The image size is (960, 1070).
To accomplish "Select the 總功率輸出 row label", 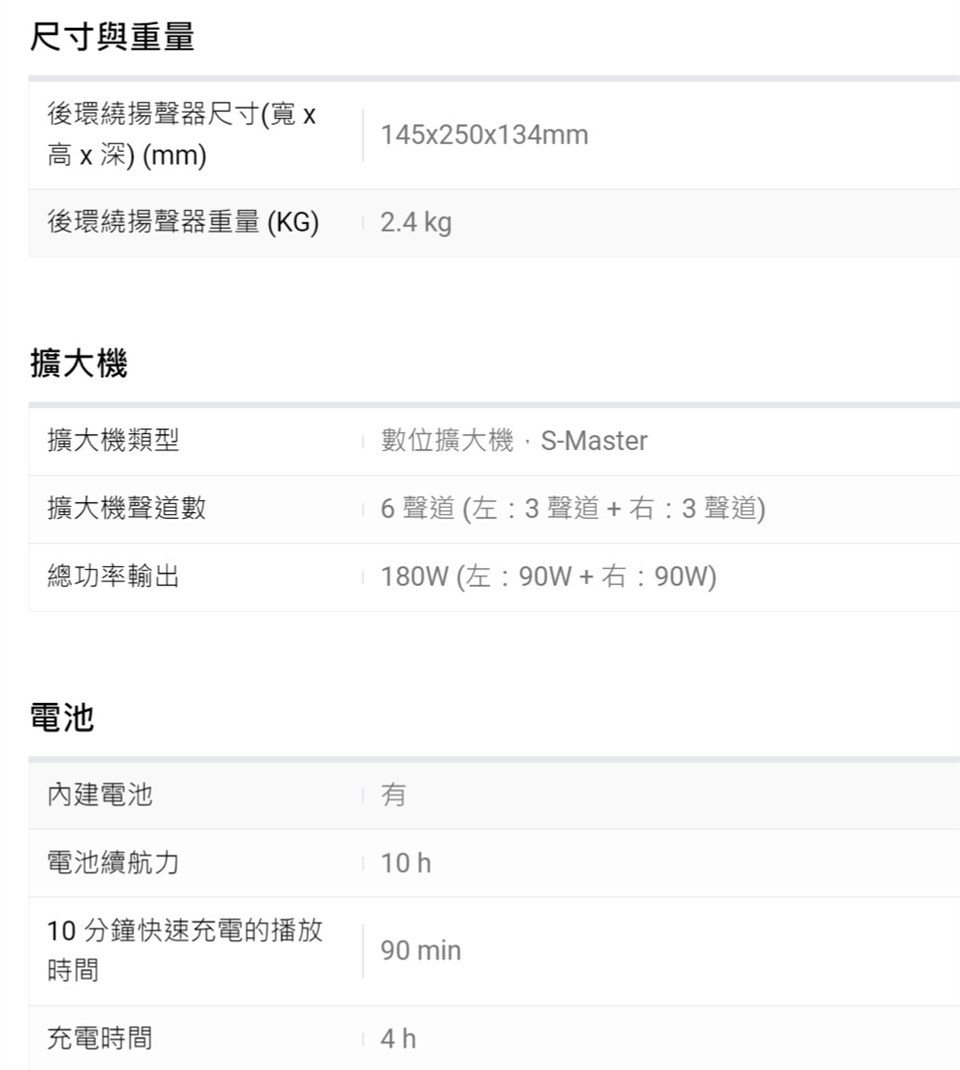I will pos(114,576).
